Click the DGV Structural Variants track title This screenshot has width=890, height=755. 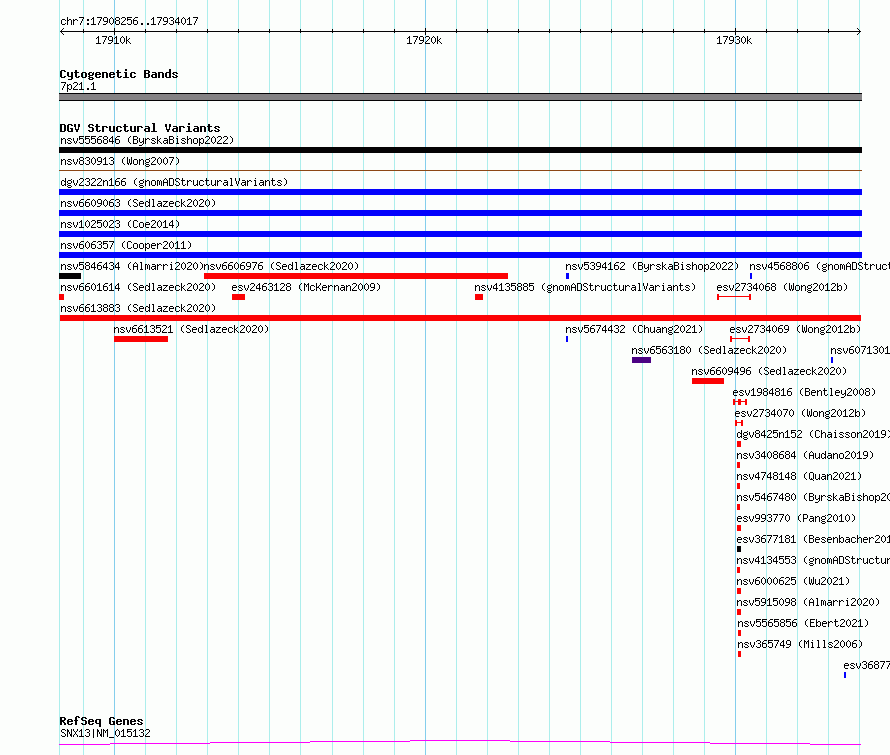(x=140, y=128)
